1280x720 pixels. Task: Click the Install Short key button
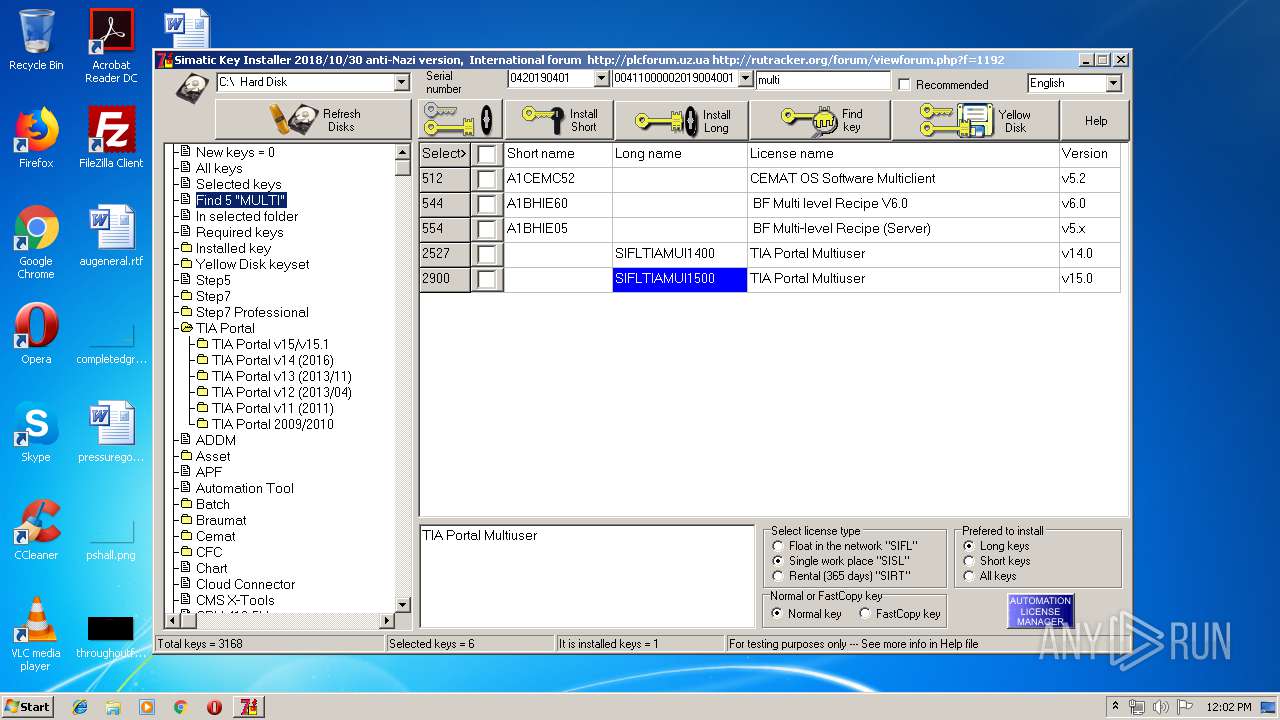[x=558, y=120]
